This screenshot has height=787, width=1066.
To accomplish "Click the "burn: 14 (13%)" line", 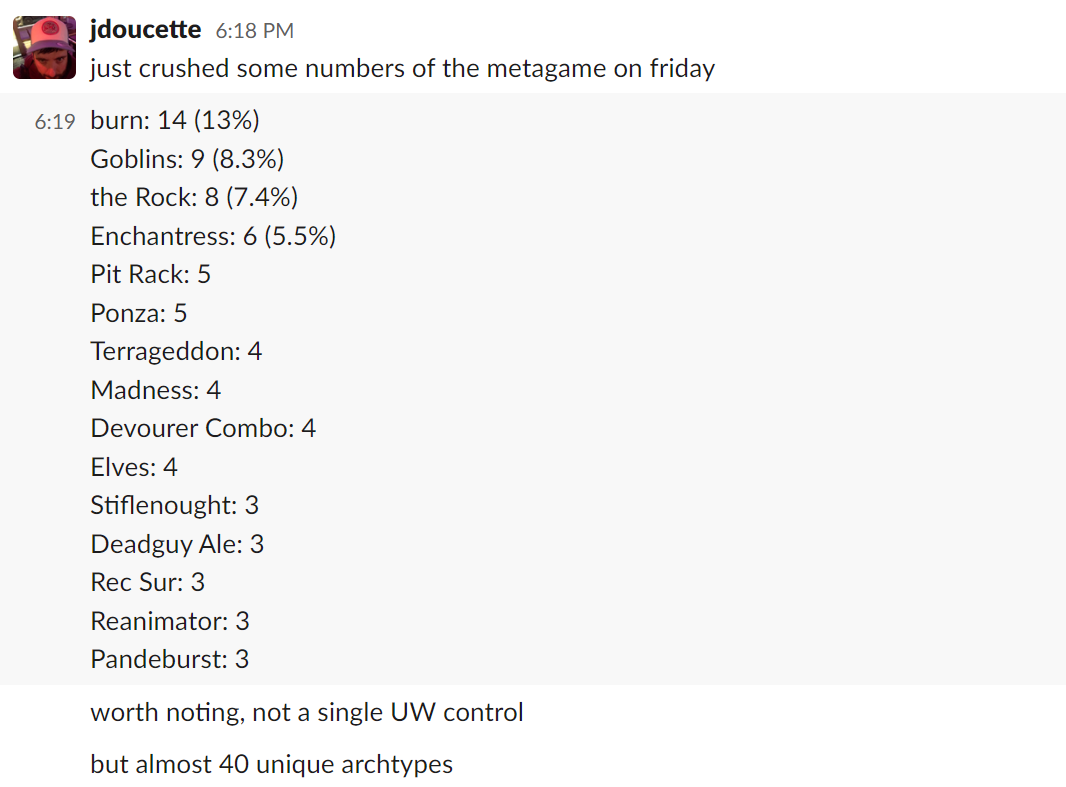I will 175,121.
